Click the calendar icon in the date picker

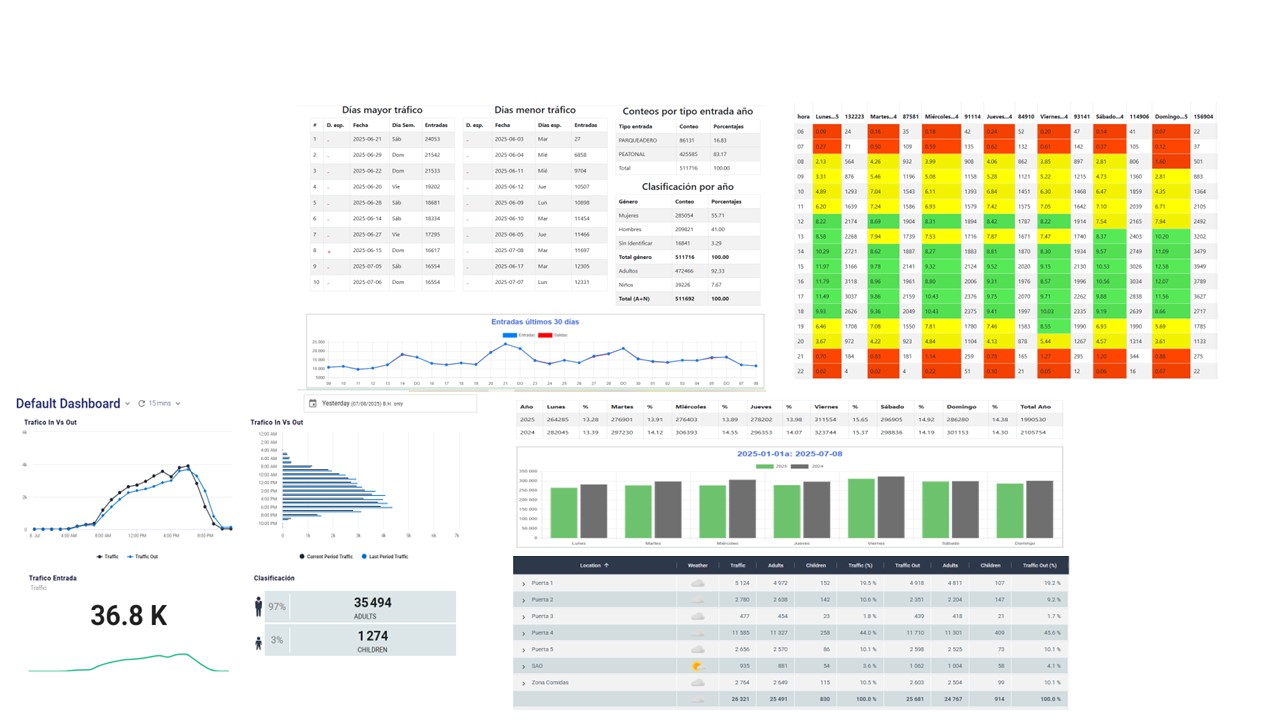(313, 403)
